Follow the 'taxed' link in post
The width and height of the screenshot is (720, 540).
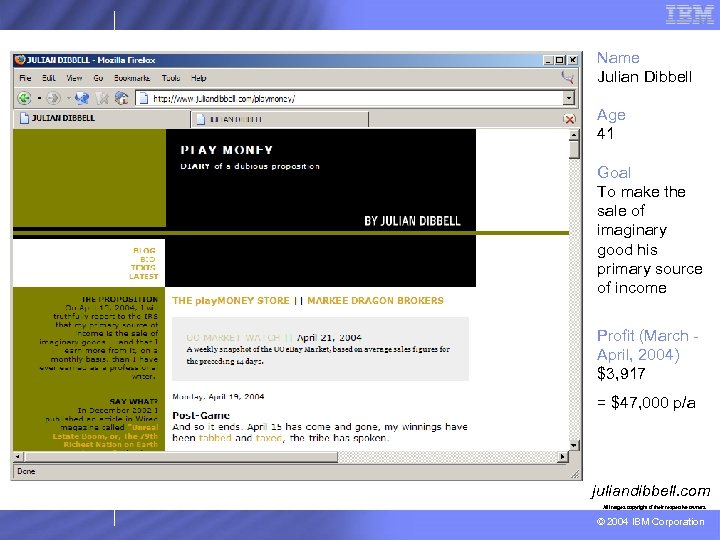point(269,438)
